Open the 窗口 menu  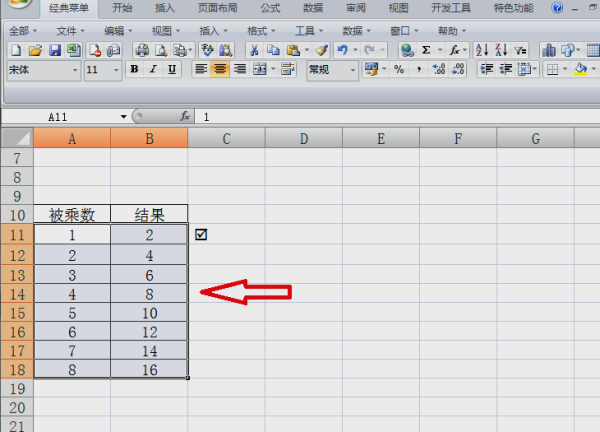(x=404, y=31)
